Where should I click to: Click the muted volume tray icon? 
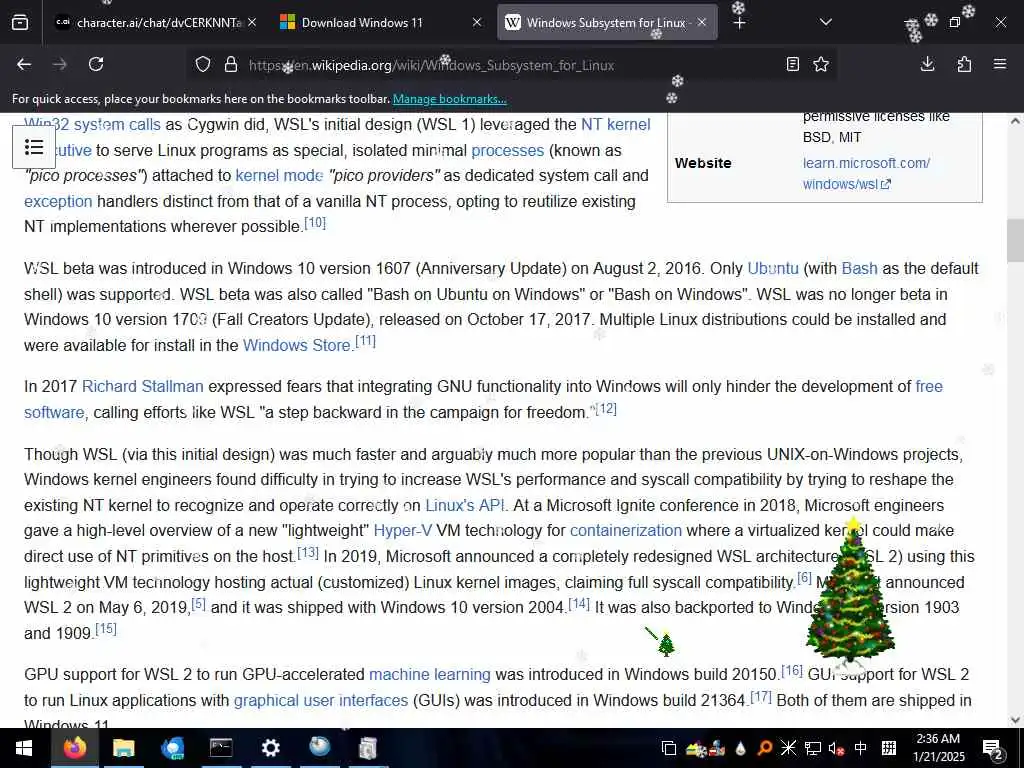pyautogui.click(x=837, y=748)
